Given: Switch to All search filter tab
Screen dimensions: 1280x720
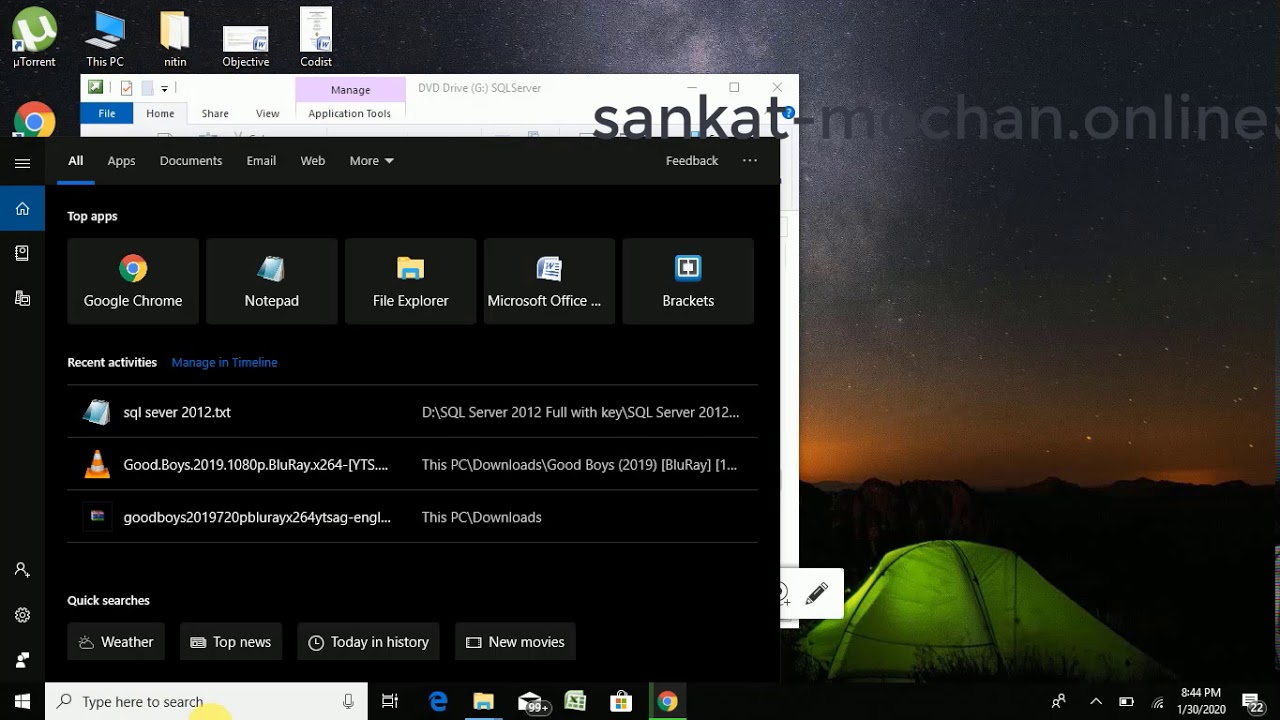Looking at the screenshot, I should 75,160.
